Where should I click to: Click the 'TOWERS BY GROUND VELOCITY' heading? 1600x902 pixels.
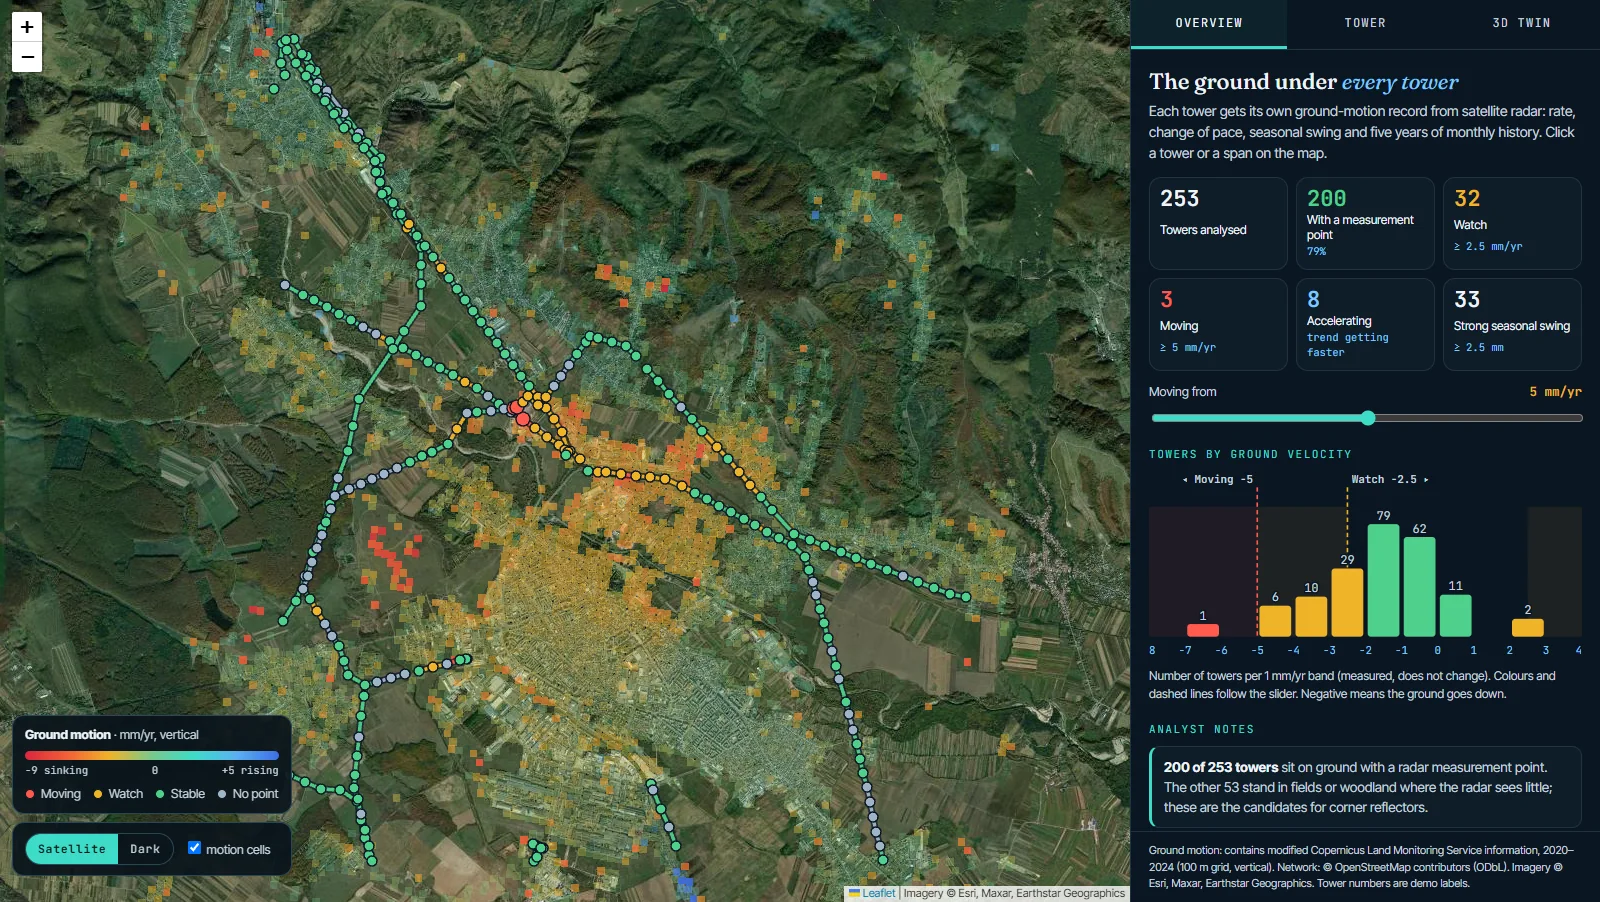tap(1250, 454)
